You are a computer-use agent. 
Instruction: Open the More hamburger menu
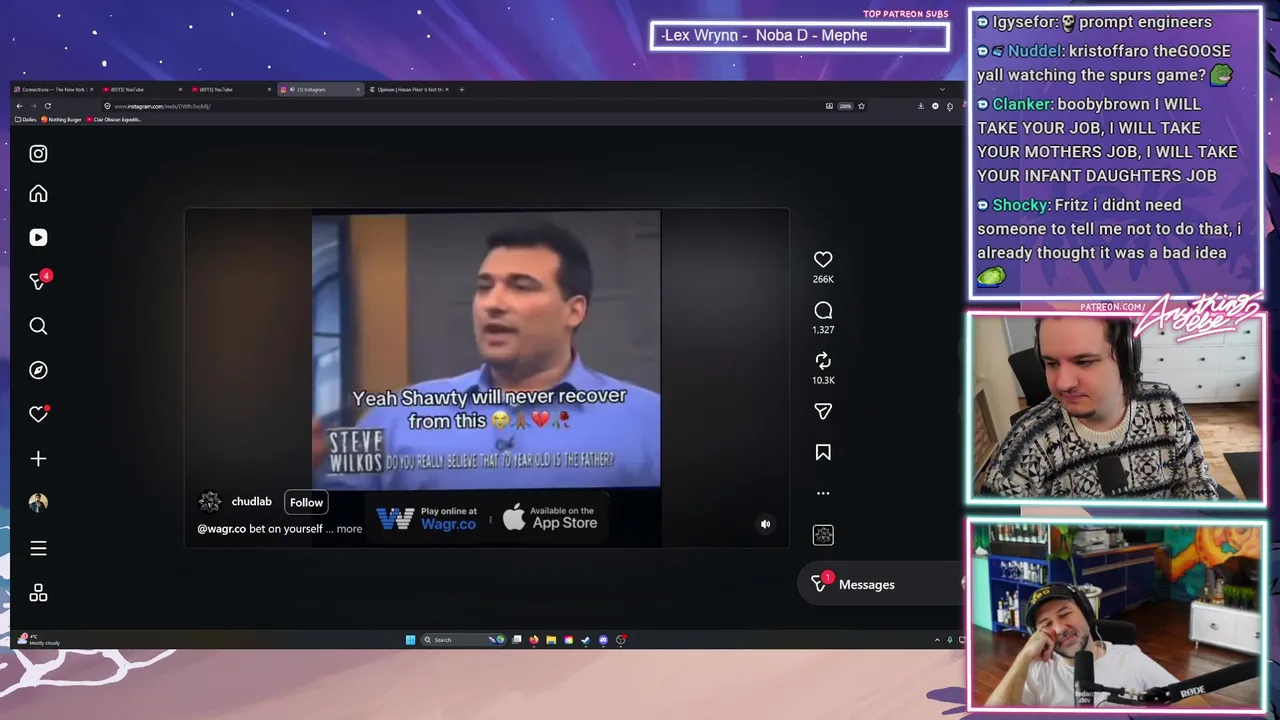point(38,548)
